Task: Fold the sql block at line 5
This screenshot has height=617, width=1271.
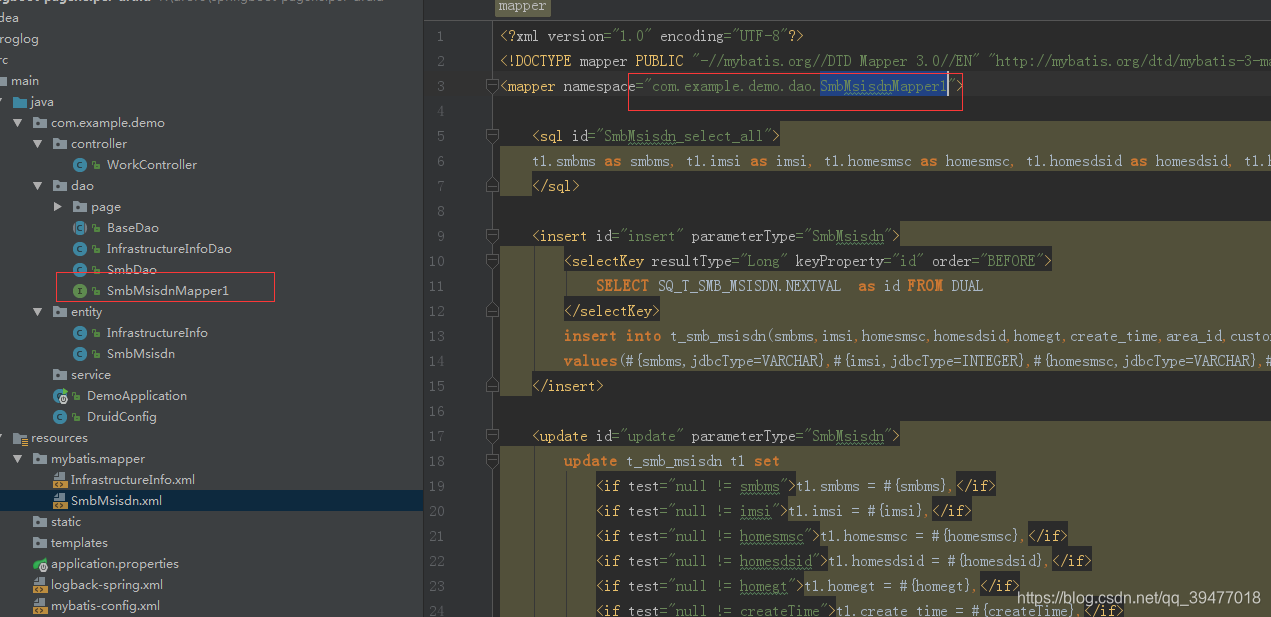Action: tap(492, 136)
